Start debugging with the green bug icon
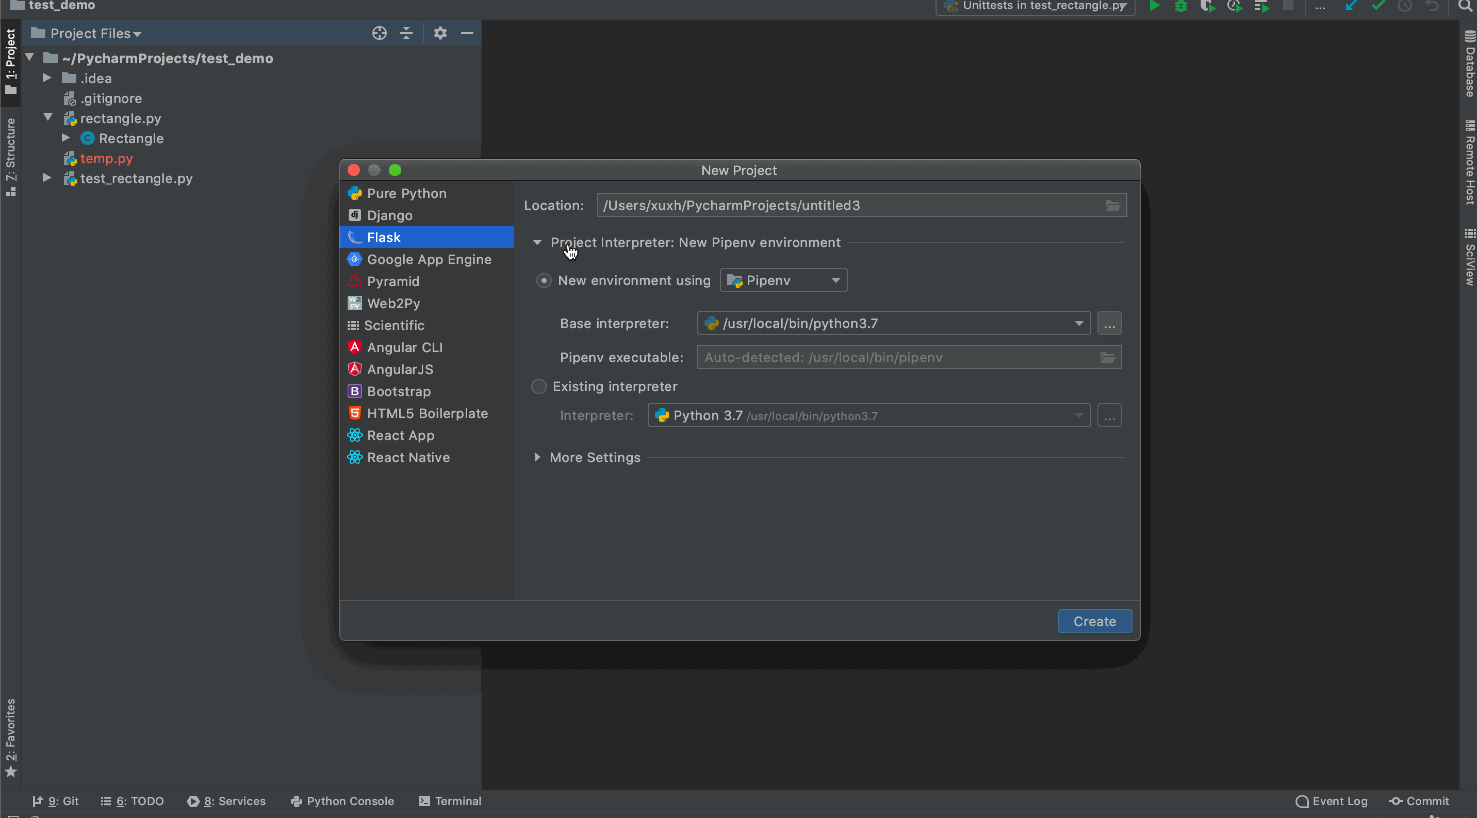 coord(1181,6)
